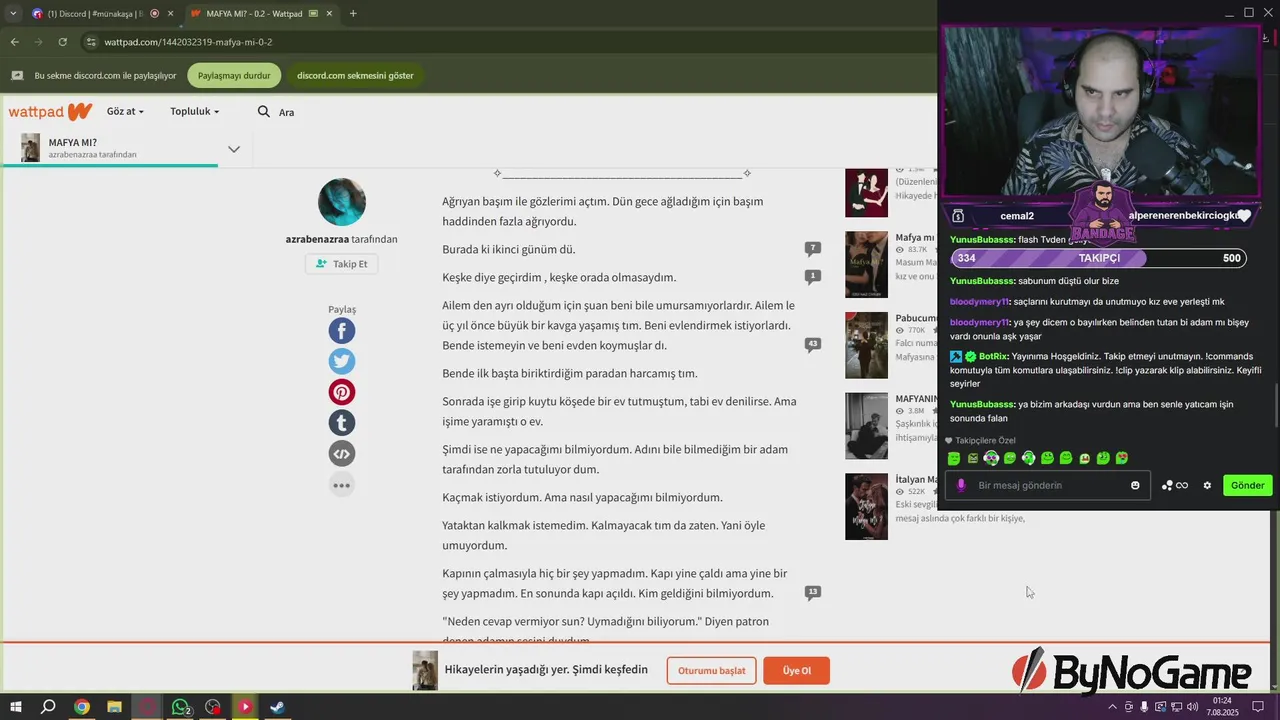Click discord.com sekmesini göster button
Screen dimensions: 1280x720
coord(355,75)
